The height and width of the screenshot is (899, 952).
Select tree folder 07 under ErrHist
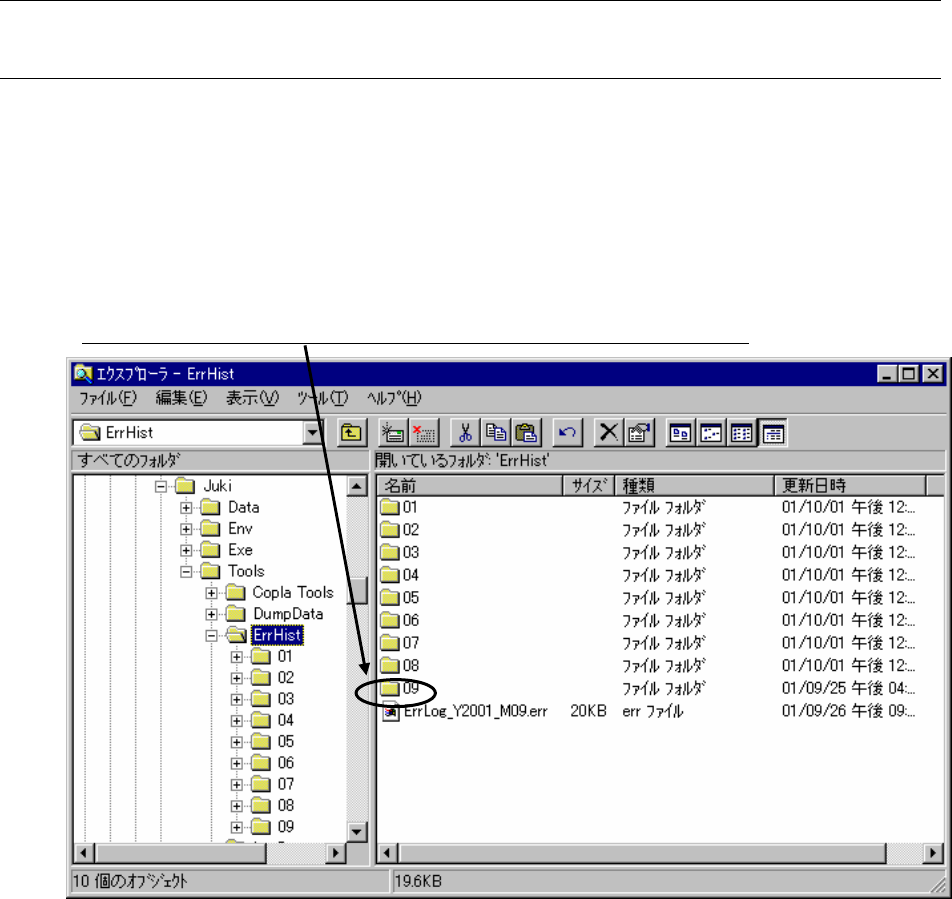273,784
